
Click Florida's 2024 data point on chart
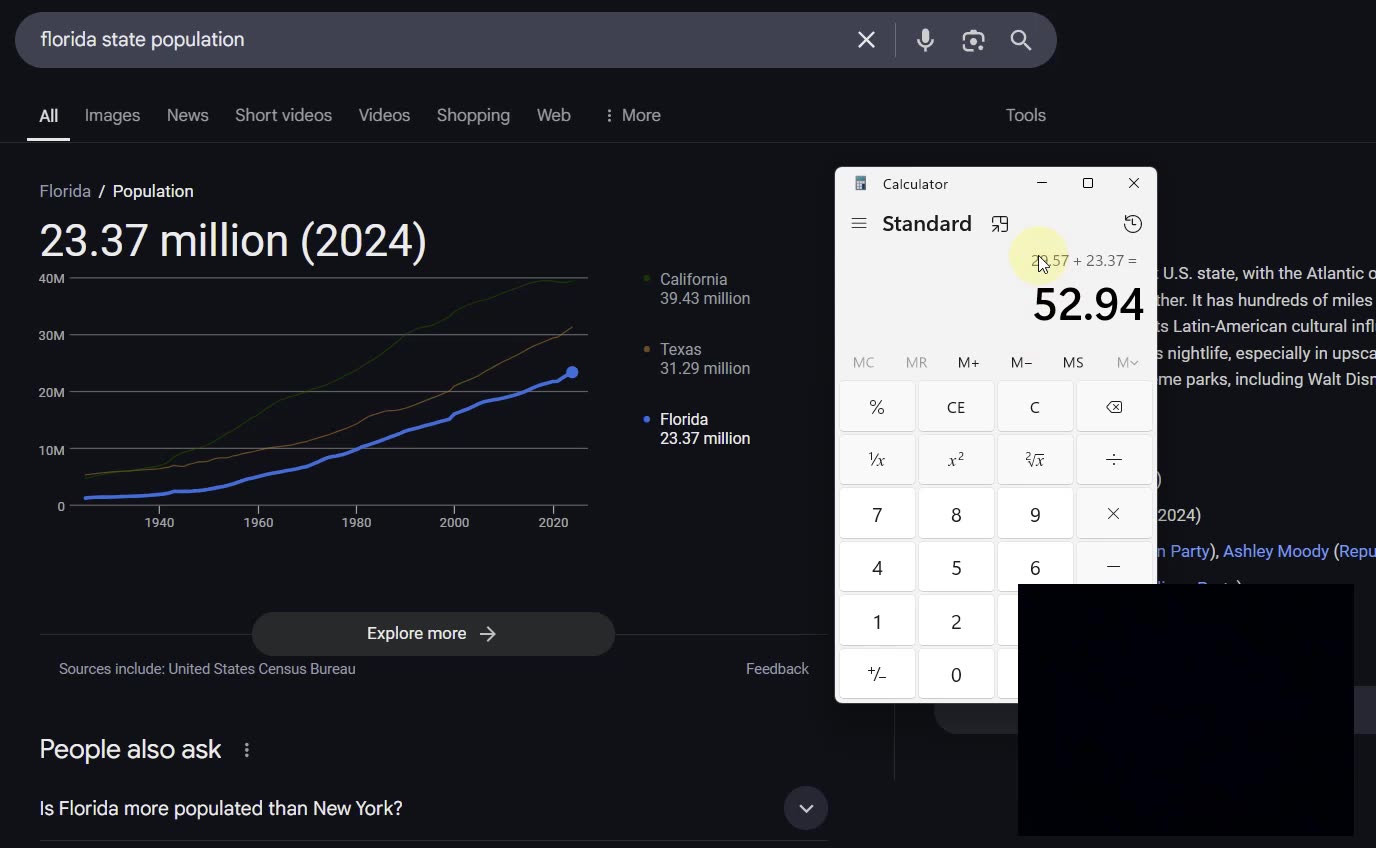tap(572, 373)
